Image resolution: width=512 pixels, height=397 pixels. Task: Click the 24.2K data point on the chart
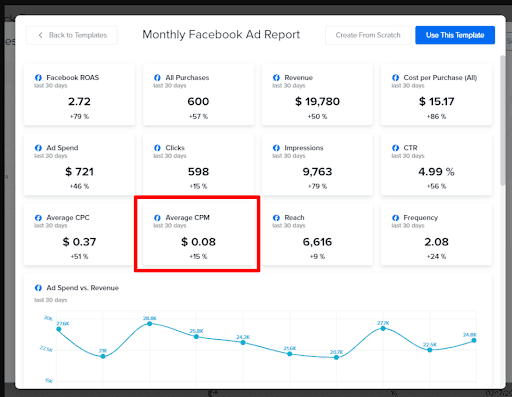[x=243, y=343]
